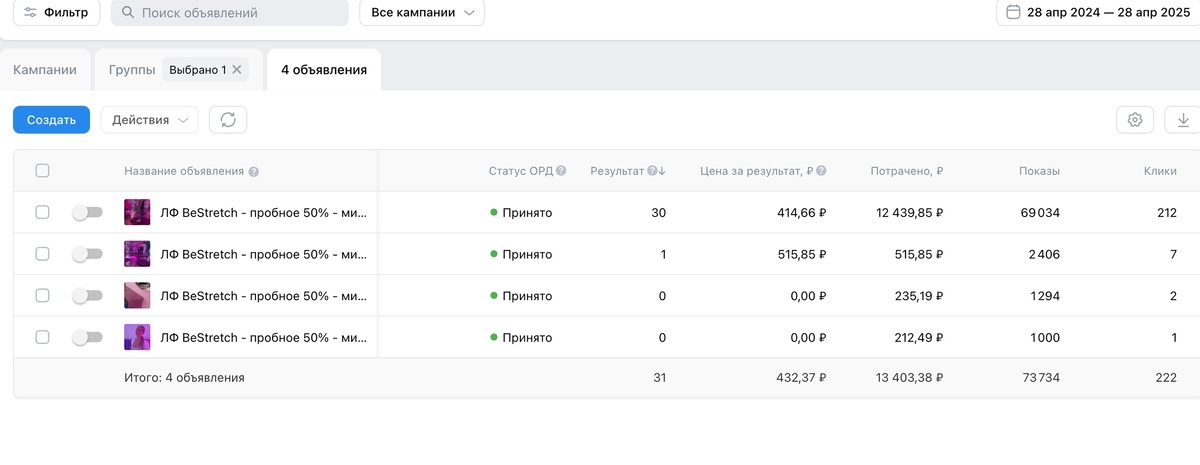
Task: Click the Поиск объявлений search field
Action: (x=229, y=13)
